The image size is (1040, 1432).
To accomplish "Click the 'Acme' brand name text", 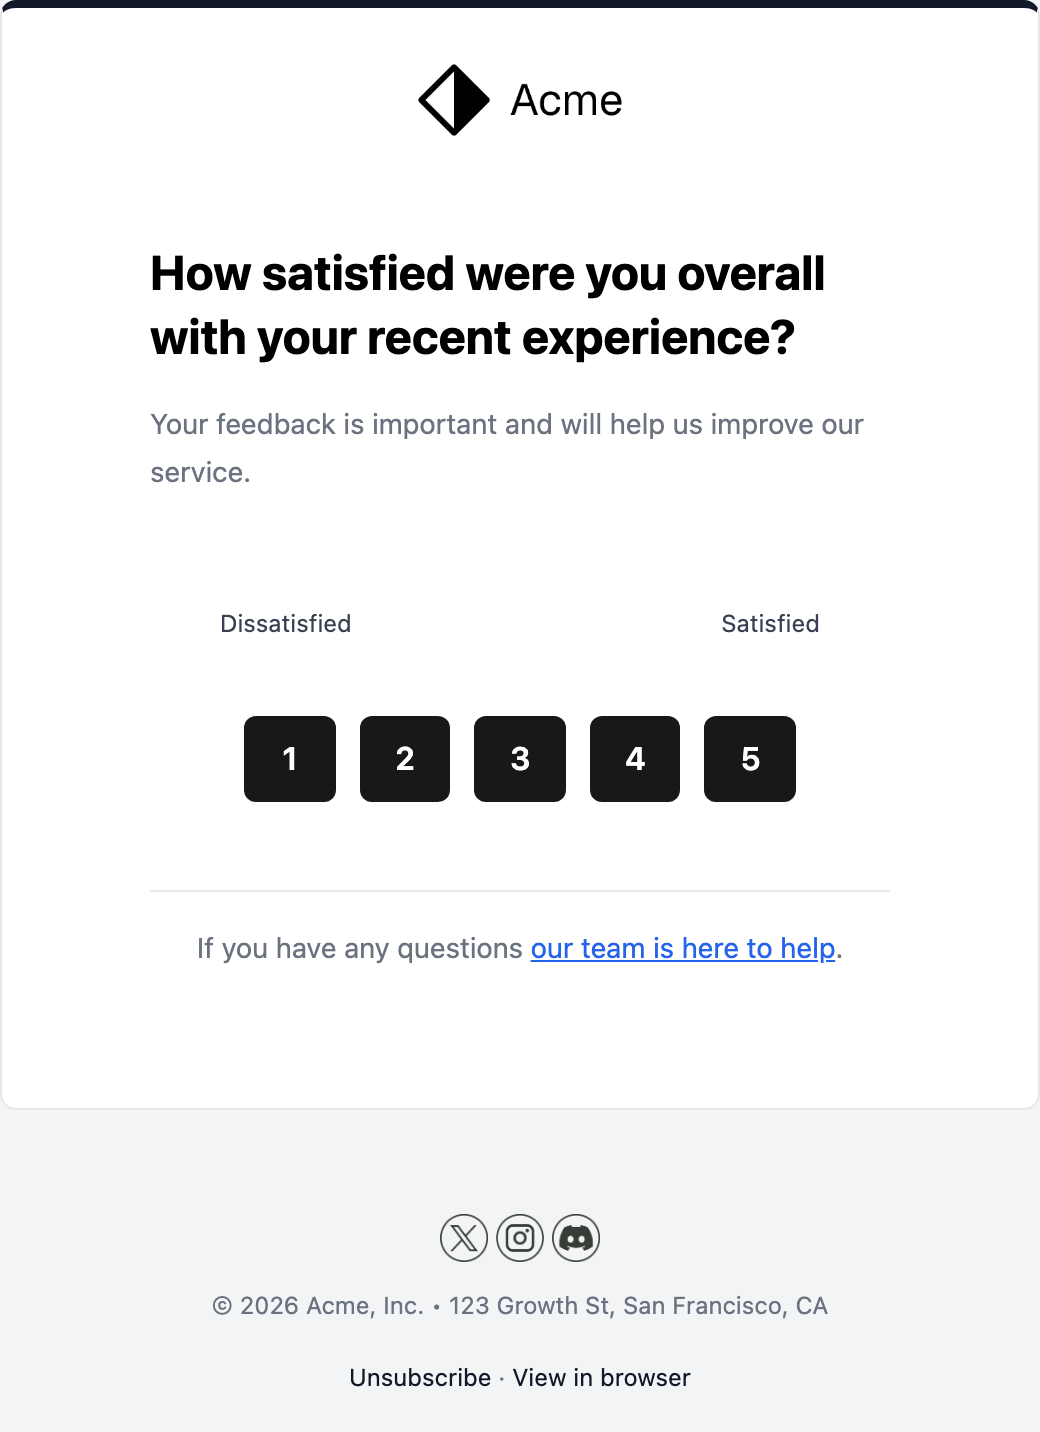I will [566, 100].
